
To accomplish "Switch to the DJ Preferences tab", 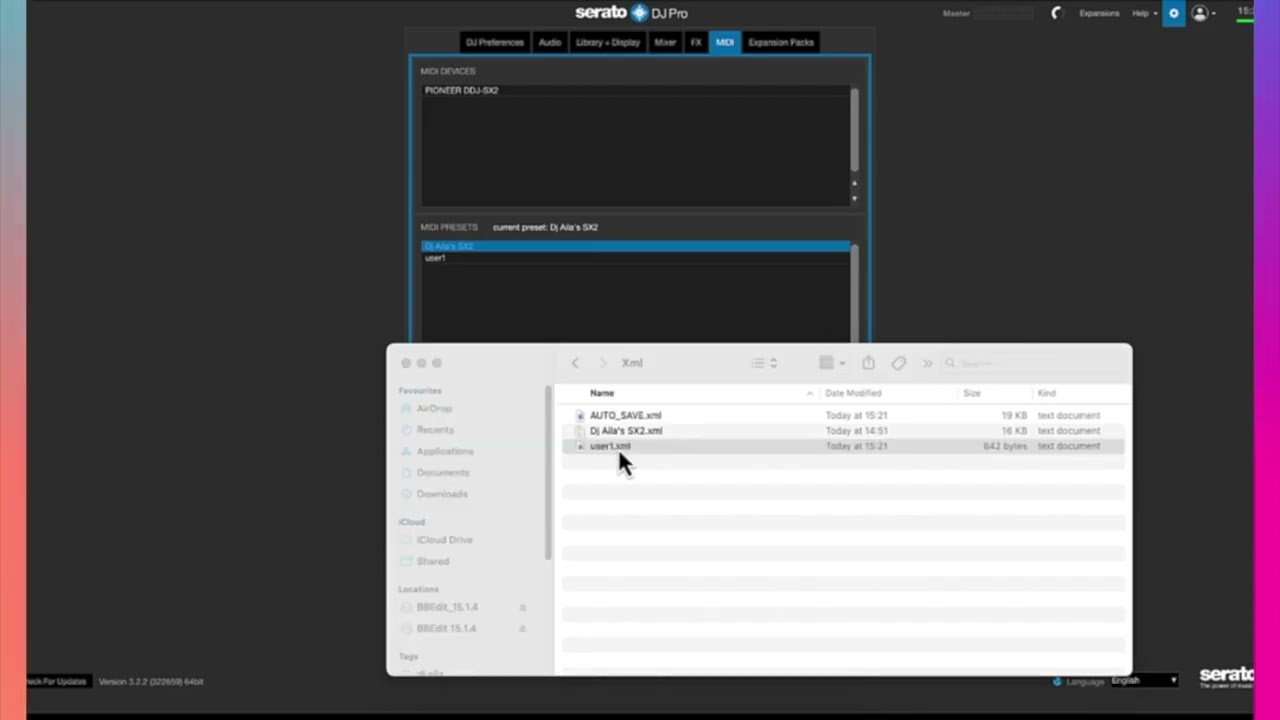I will pyautogui.click(x=495, y=42).
